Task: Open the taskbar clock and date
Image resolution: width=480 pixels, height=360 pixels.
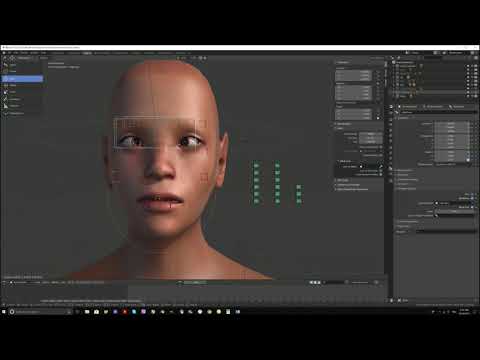Action: pyautogui.click(x=465, y=312)
